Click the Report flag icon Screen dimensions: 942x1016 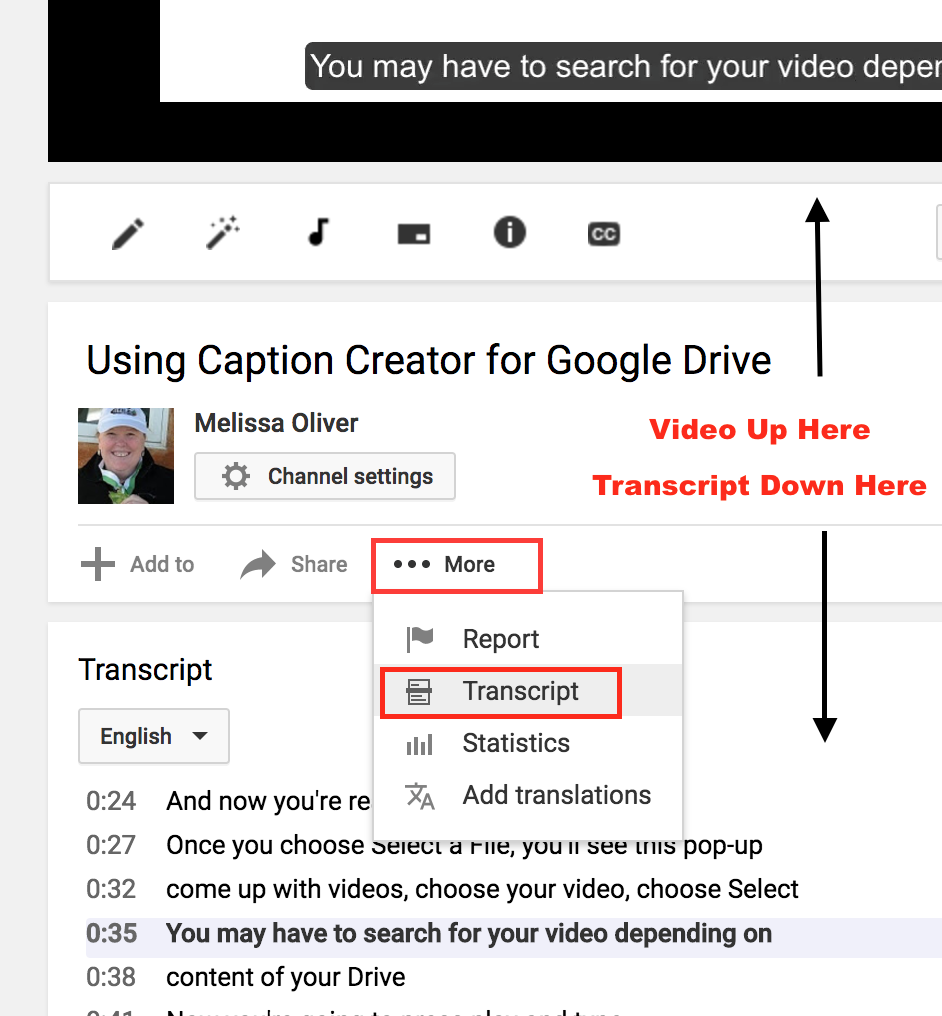point(420,640)
